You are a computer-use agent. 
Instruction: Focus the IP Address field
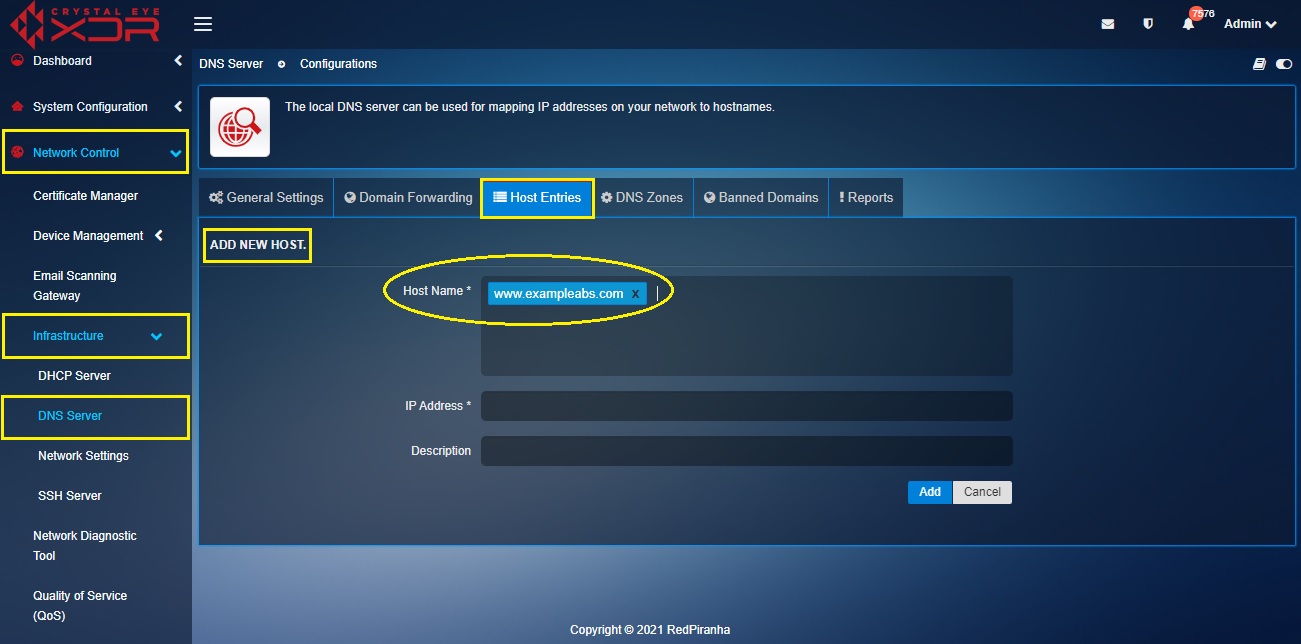[747, 406]
